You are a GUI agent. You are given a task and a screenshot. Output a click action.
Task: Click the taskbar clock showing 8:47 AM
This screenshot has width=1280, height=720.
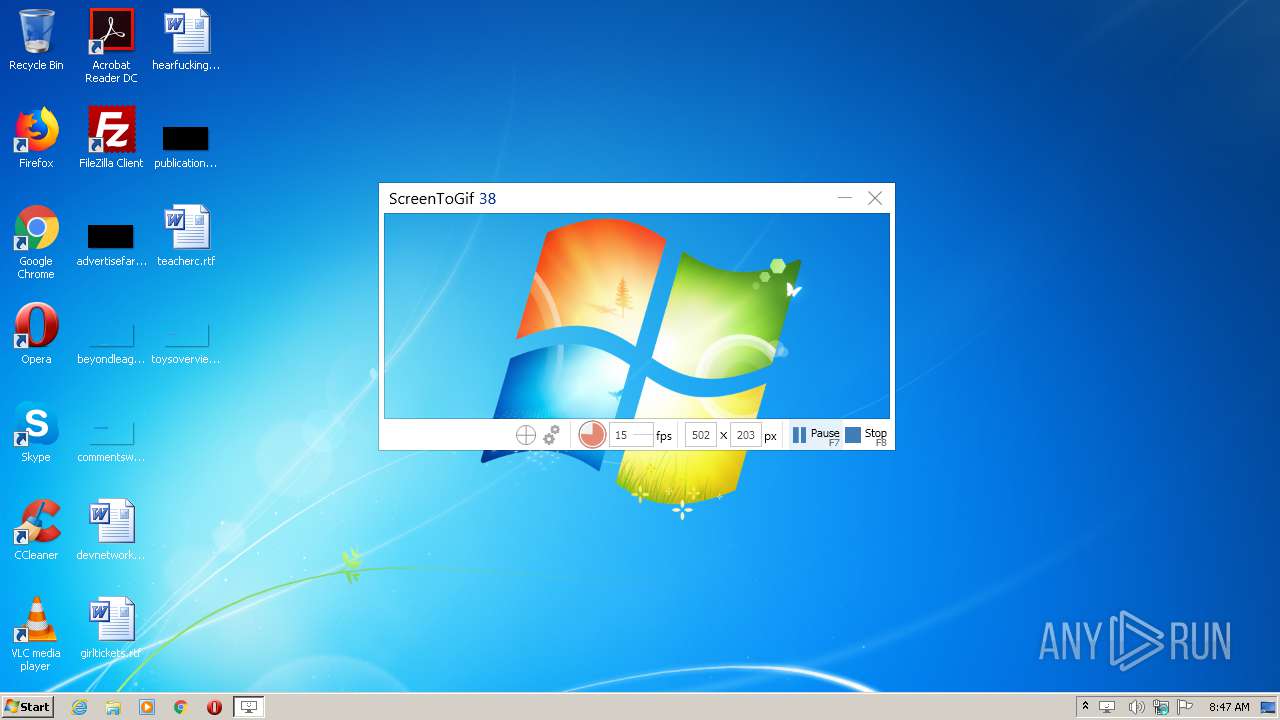(1229, 707)
